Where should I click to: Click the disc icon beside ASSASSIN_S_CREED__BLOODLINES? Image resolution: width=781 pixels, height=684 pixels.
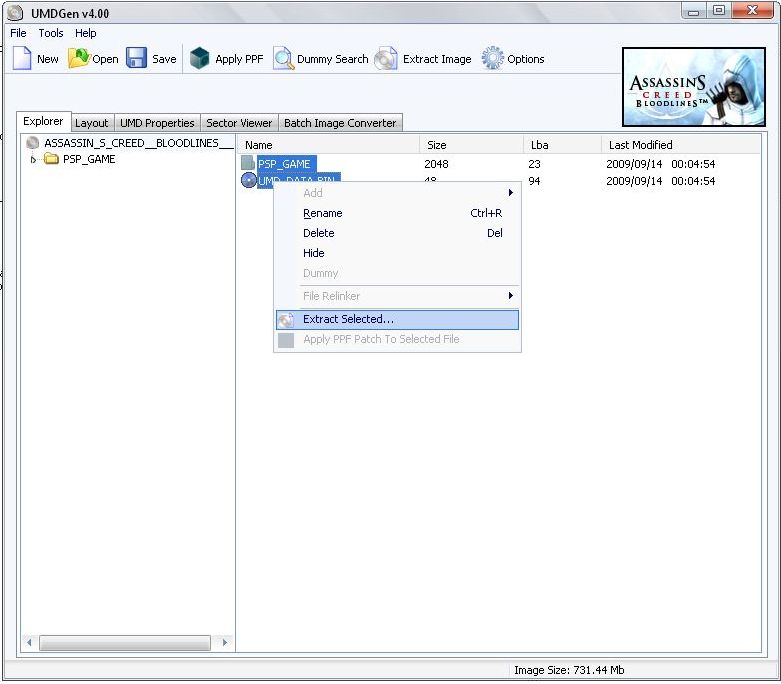[x=32, y=143]
